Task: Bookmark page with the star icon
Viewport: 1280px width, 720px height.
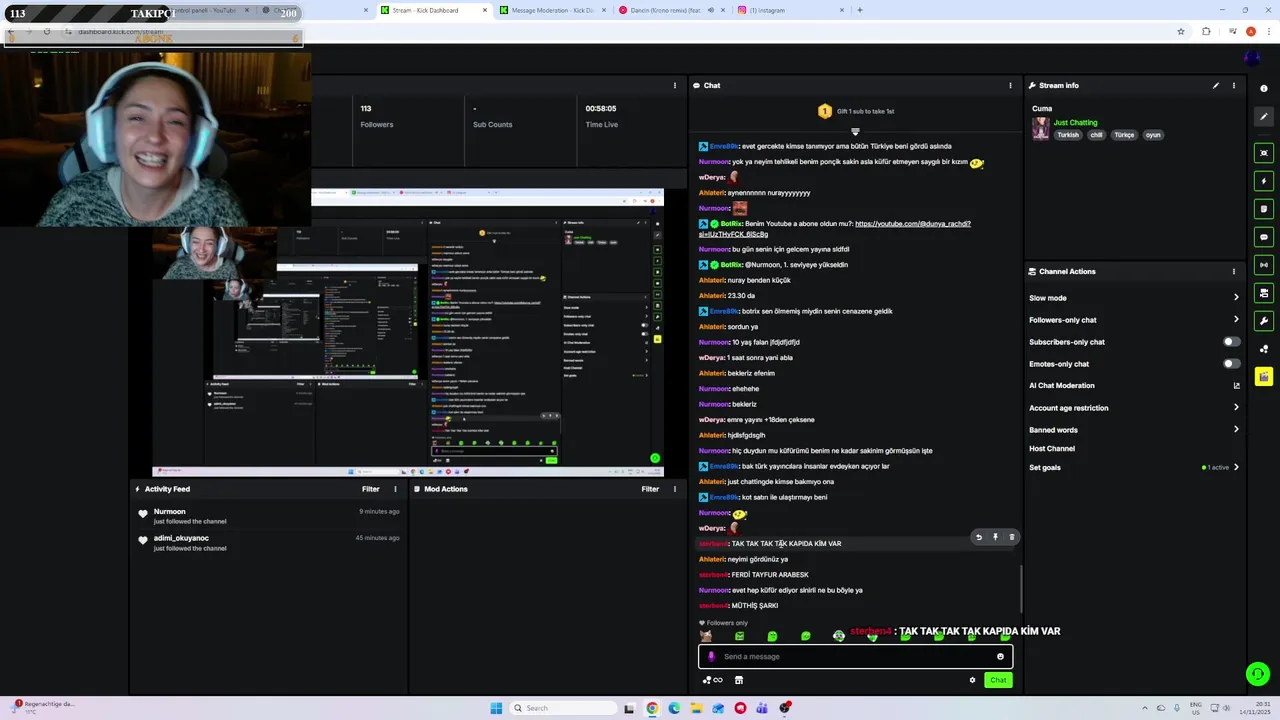Action: pyautogui.click(x=1181, y=31)
